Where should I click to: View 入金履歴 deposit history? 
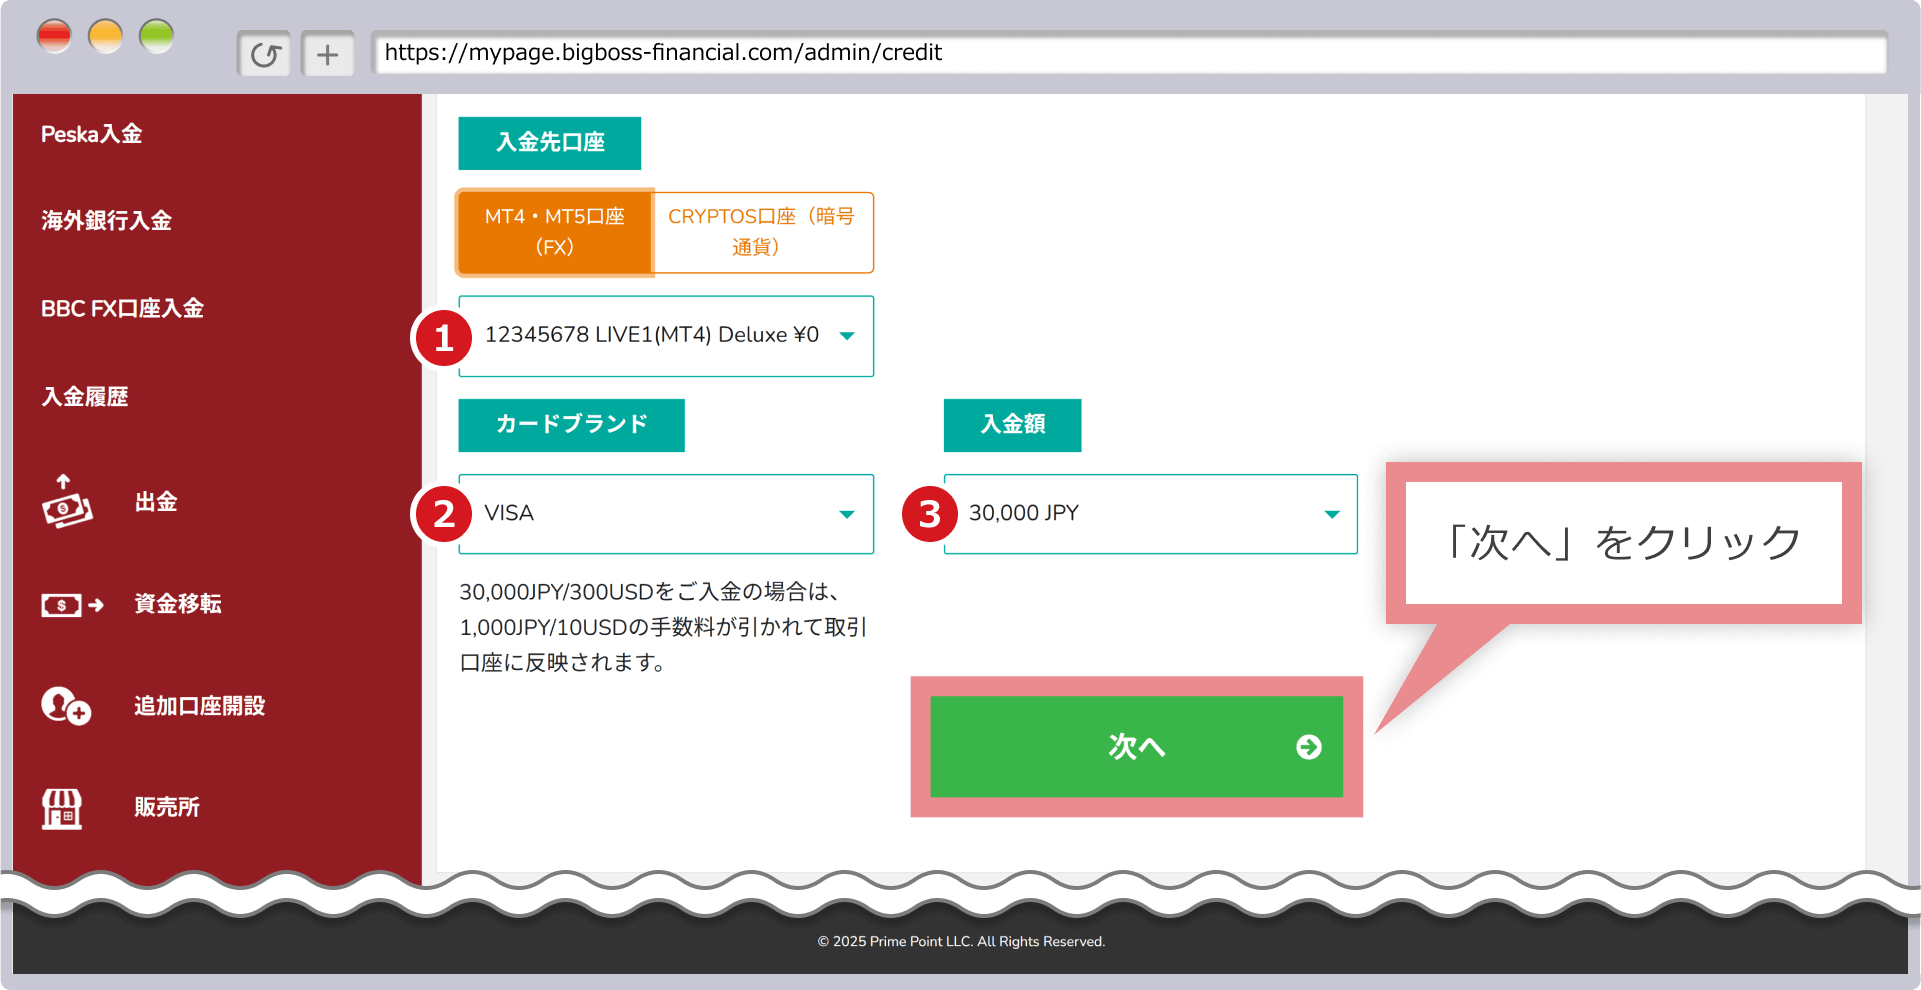tap(85, 397)
